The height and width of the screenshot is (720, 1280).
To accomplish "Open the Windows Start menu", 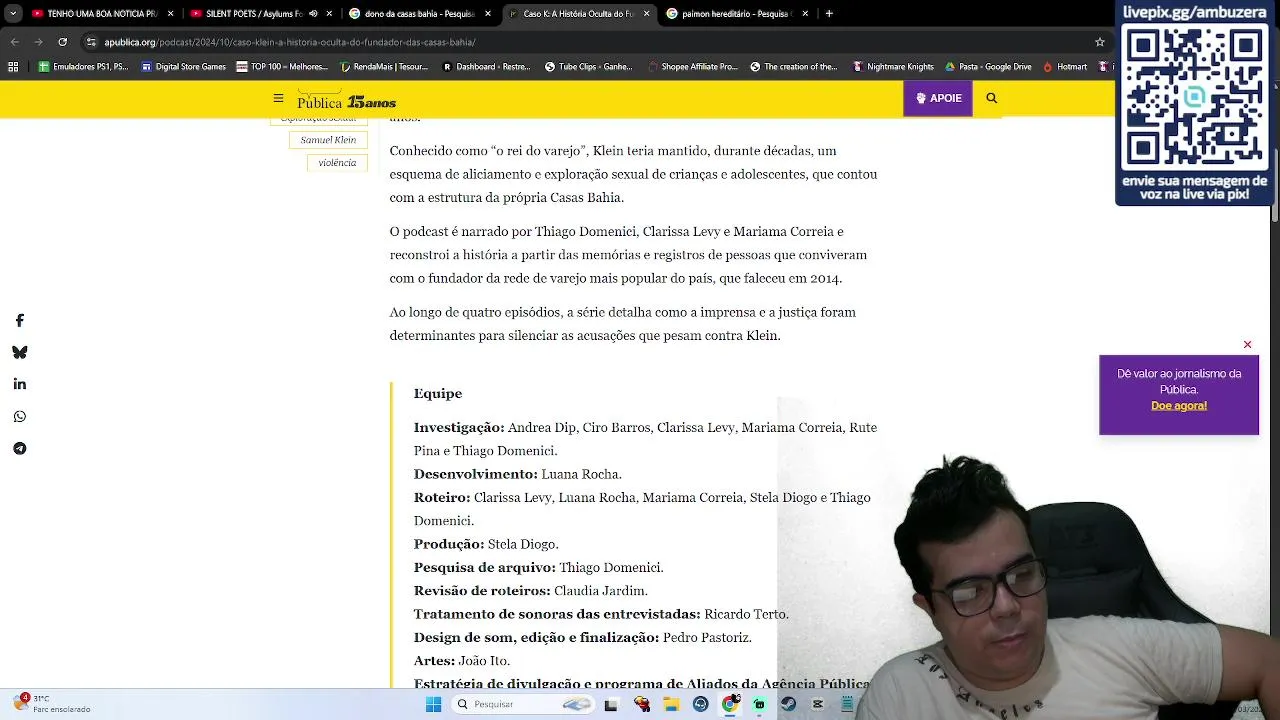I will (433, 704).
